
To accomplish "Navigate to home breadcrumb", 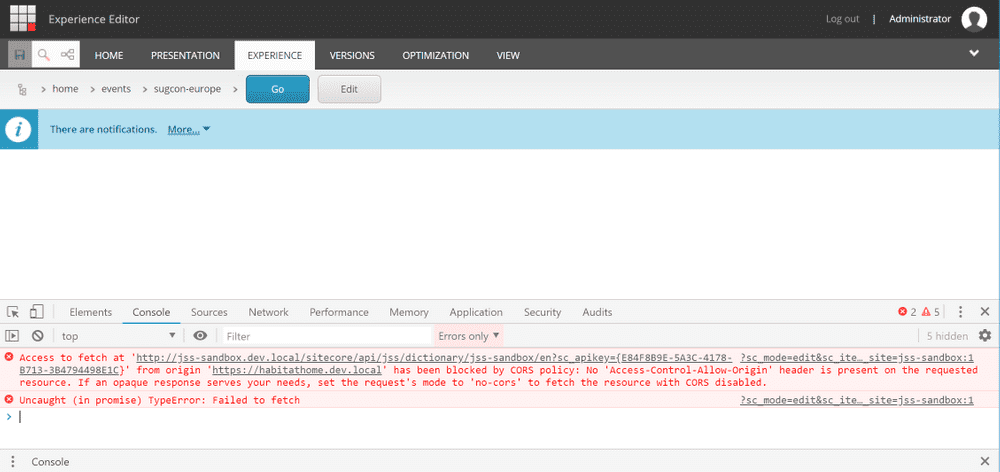I will point(65,89).
